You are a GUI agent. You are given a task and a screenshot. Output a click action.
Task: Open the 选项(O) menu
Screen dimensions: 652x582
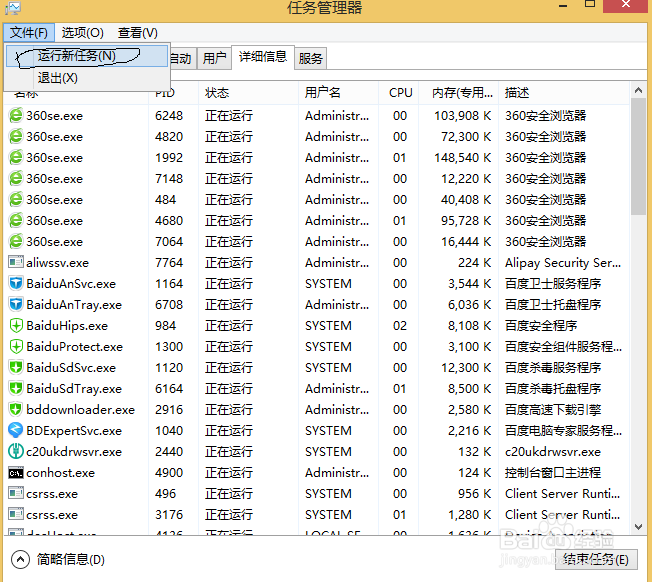(x=82, y=32)
